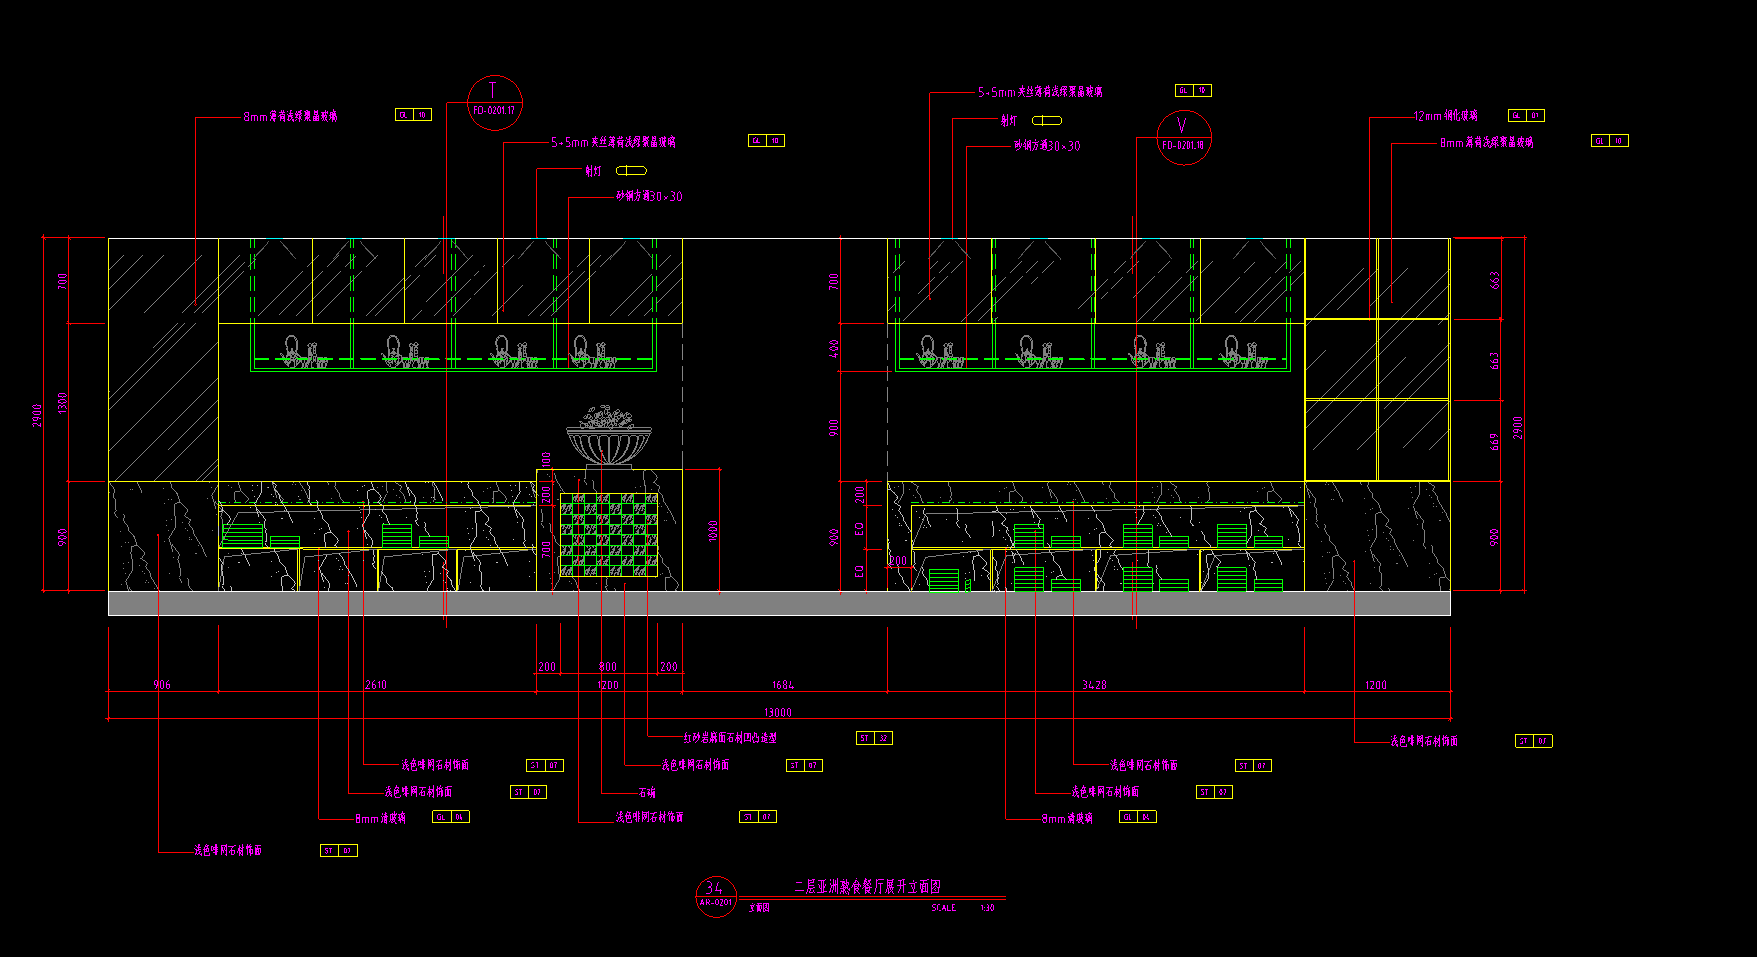Click the 906 dimension text
Viewport: 1757px width, 957px height.
coord(162,685)
